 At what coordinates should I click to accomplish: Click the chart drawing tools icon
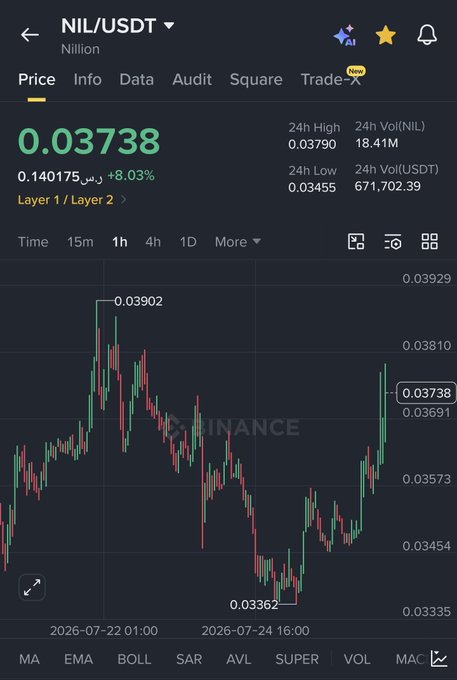pos(356,242)
